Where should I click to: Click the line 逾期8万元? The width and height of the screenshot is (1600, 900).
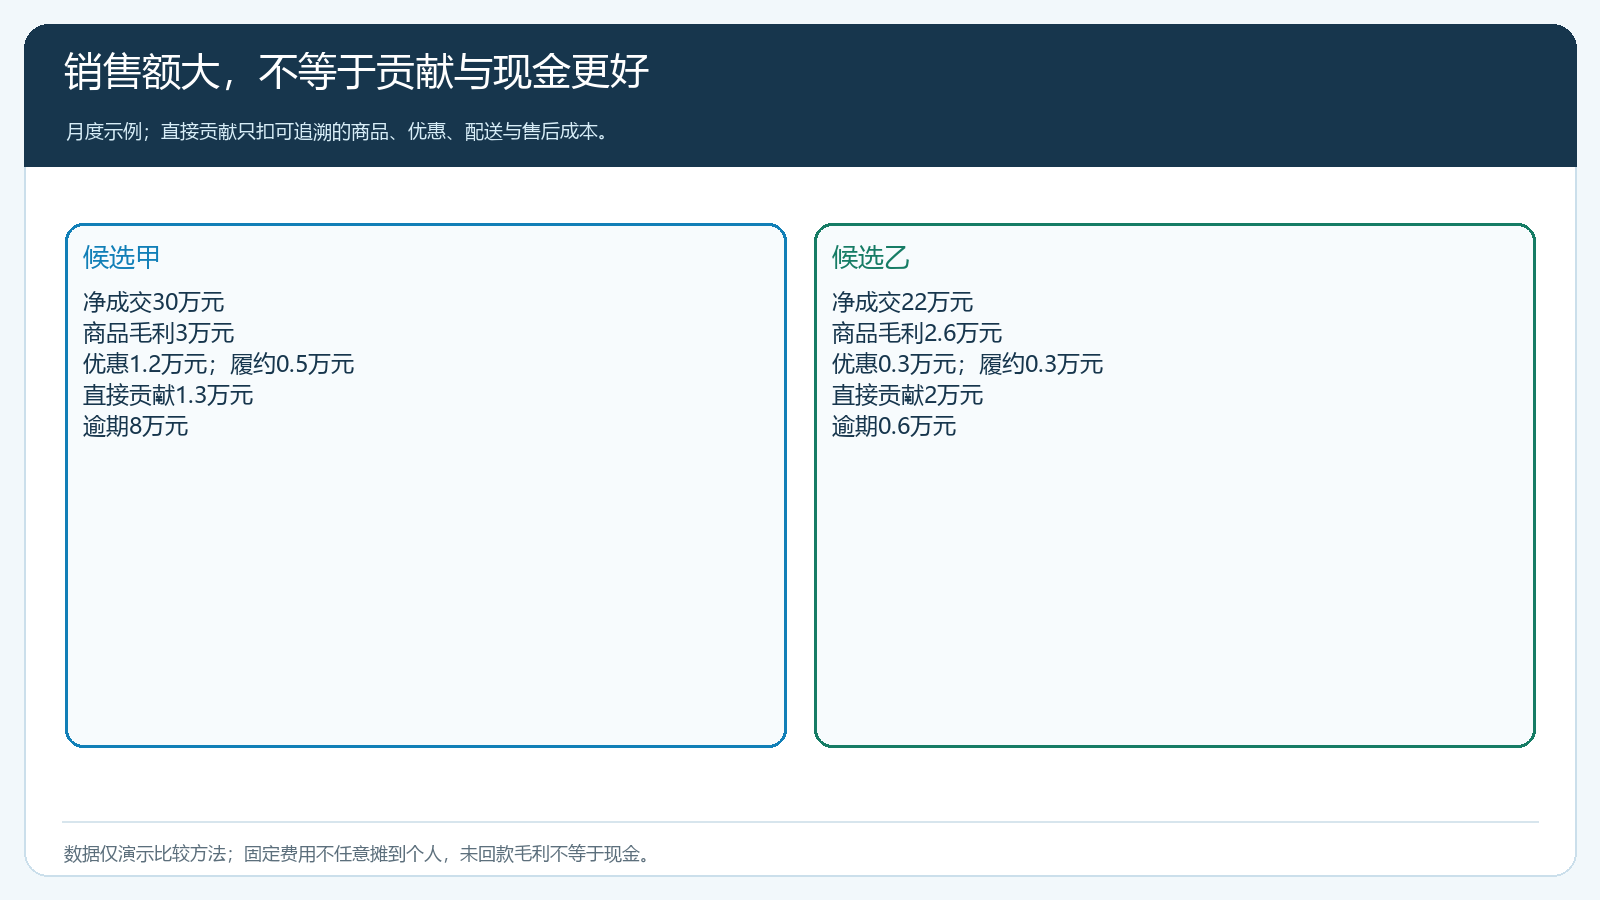pyautogui.click(x=136, y=426)
